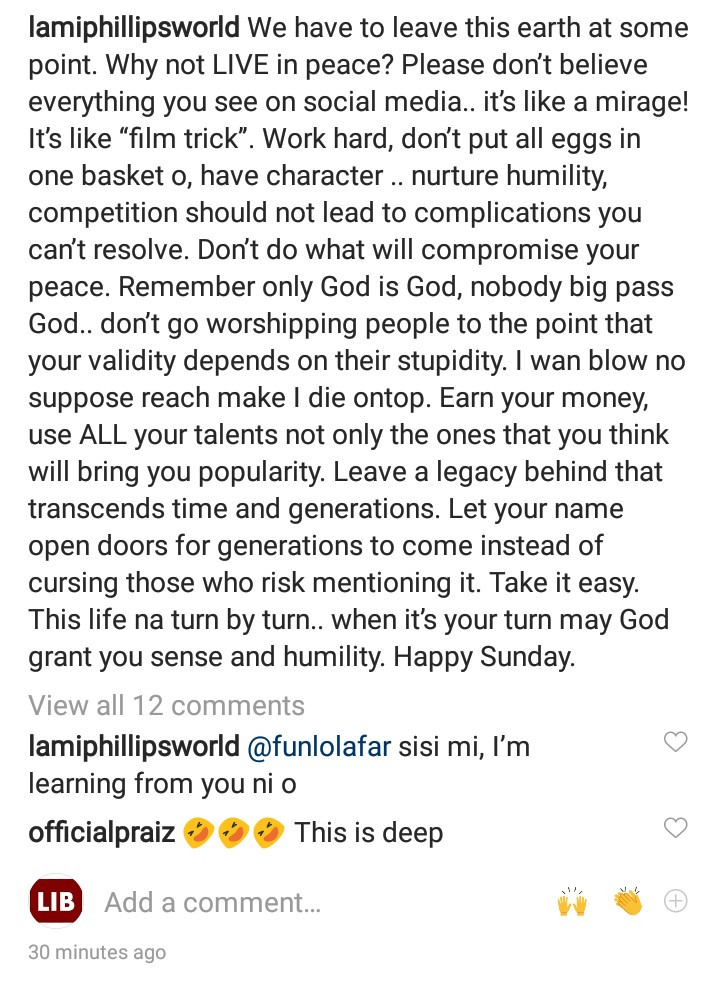Viewport: 720px width, 986px height.
Task: Like the lamiphillipsworld reply with its heart
Action: click(675, 742)
